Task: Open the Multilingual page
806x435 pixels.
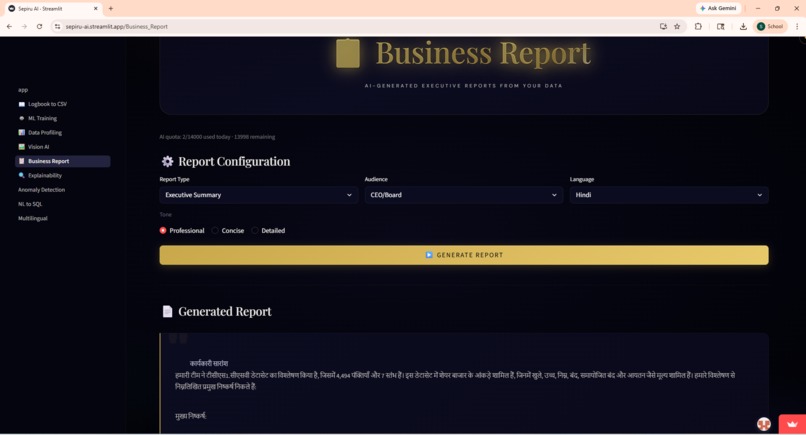Action: 32,219
